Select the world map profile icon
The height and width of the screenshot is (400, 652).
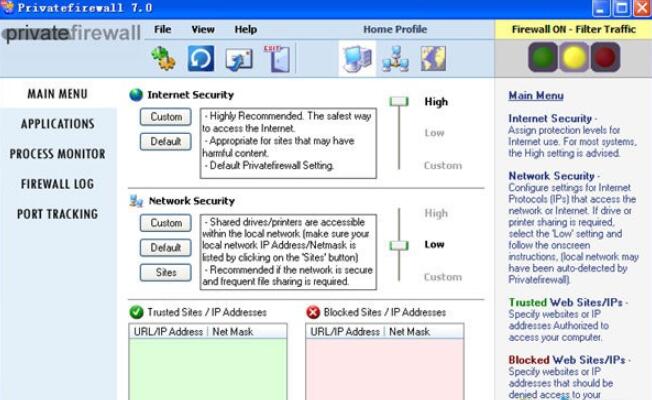pyautogui.click(x=433, y=59)
